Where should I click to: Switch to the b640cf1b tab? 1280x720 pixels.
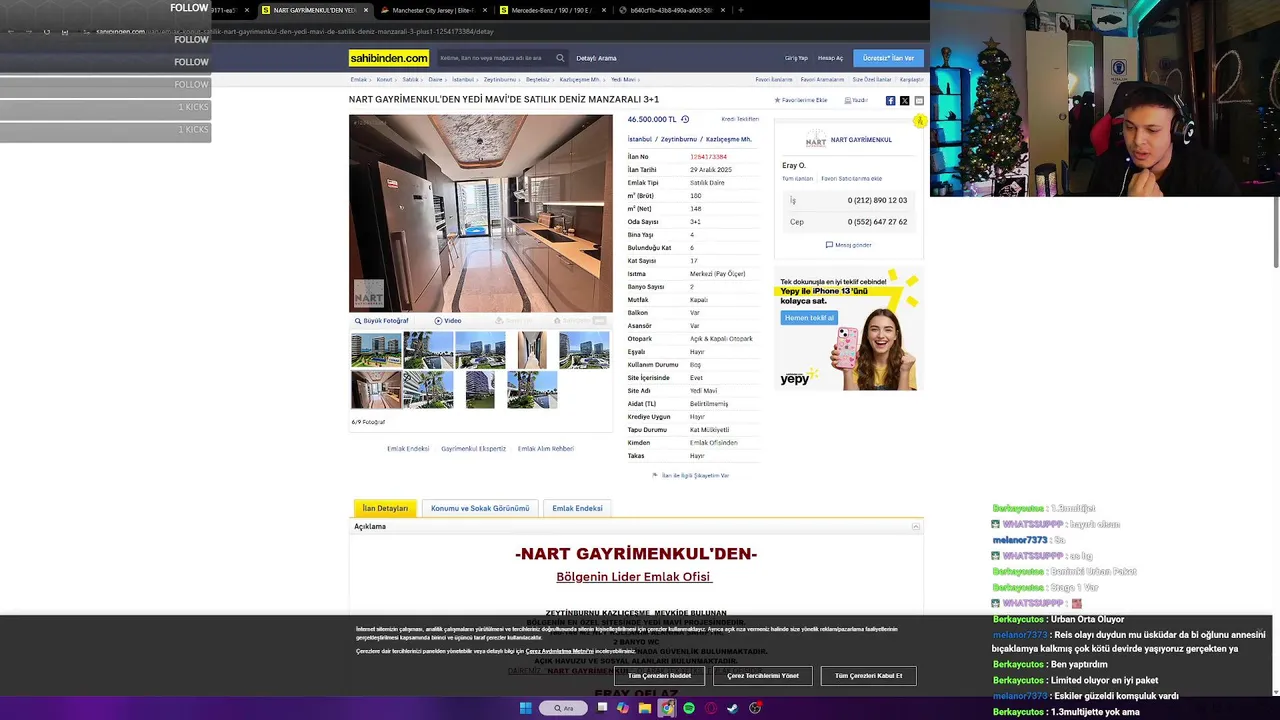(671, 10)
